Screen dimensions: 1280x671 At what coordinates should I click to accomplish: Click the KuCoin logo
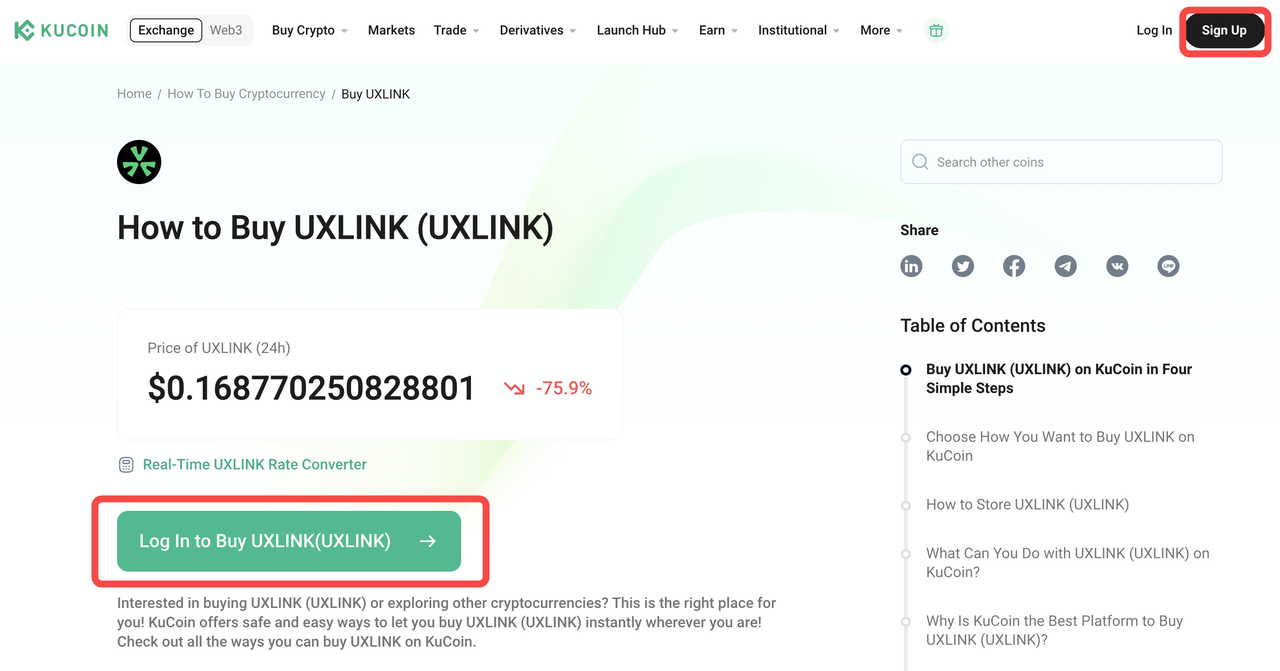coord(62,30)
